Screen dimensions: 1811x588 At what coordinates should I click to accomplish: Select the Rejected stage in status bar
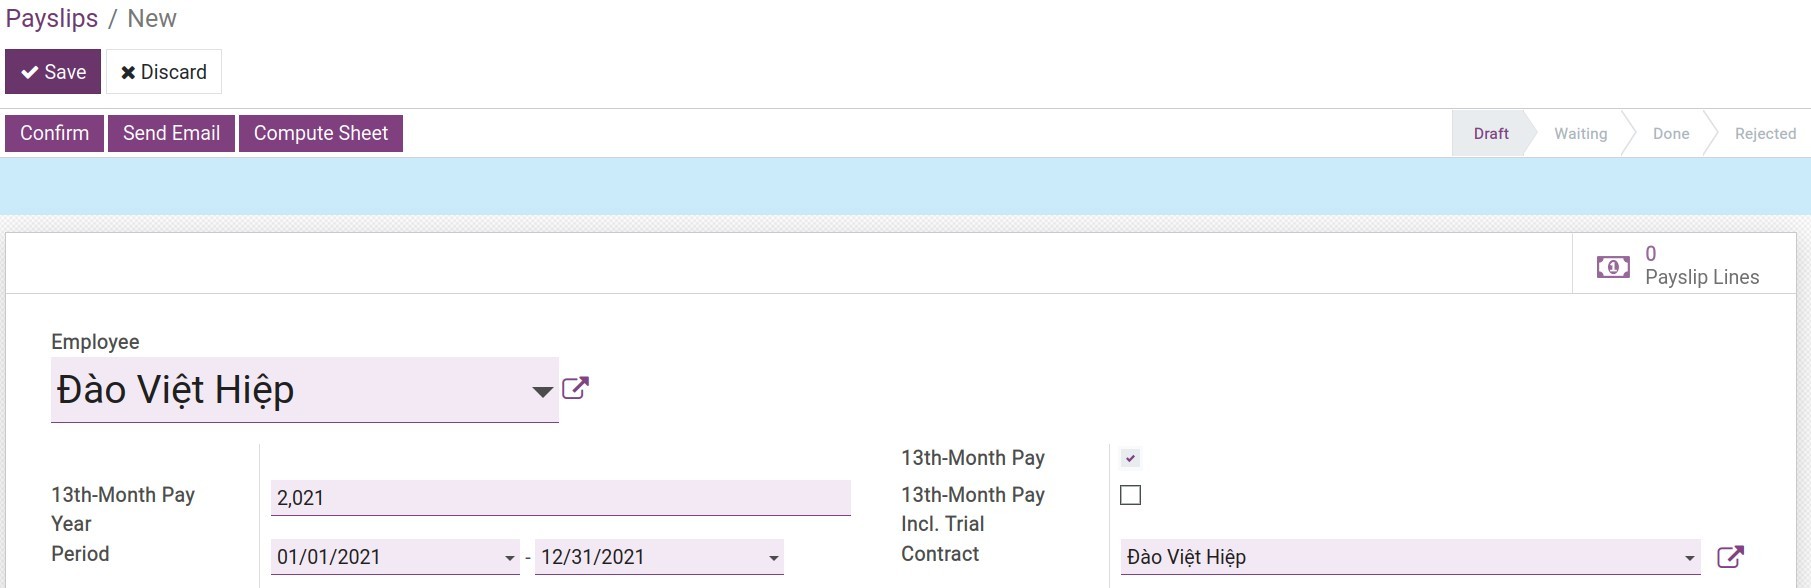1763,133
